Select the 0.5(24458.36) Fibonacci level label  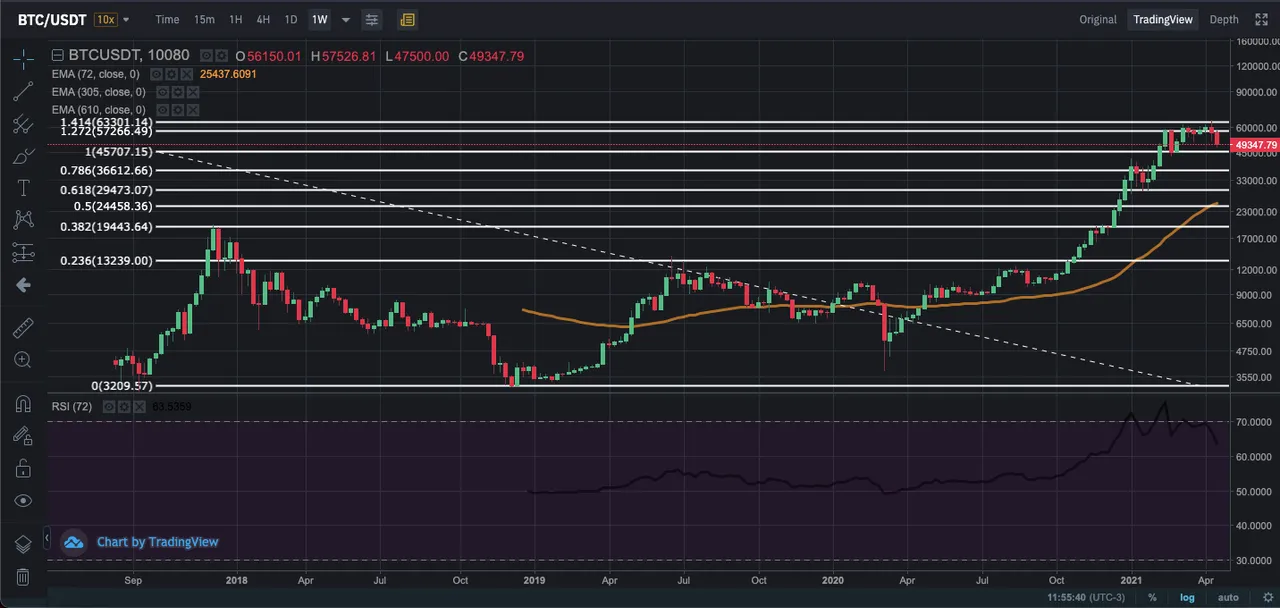coord(113,206)
